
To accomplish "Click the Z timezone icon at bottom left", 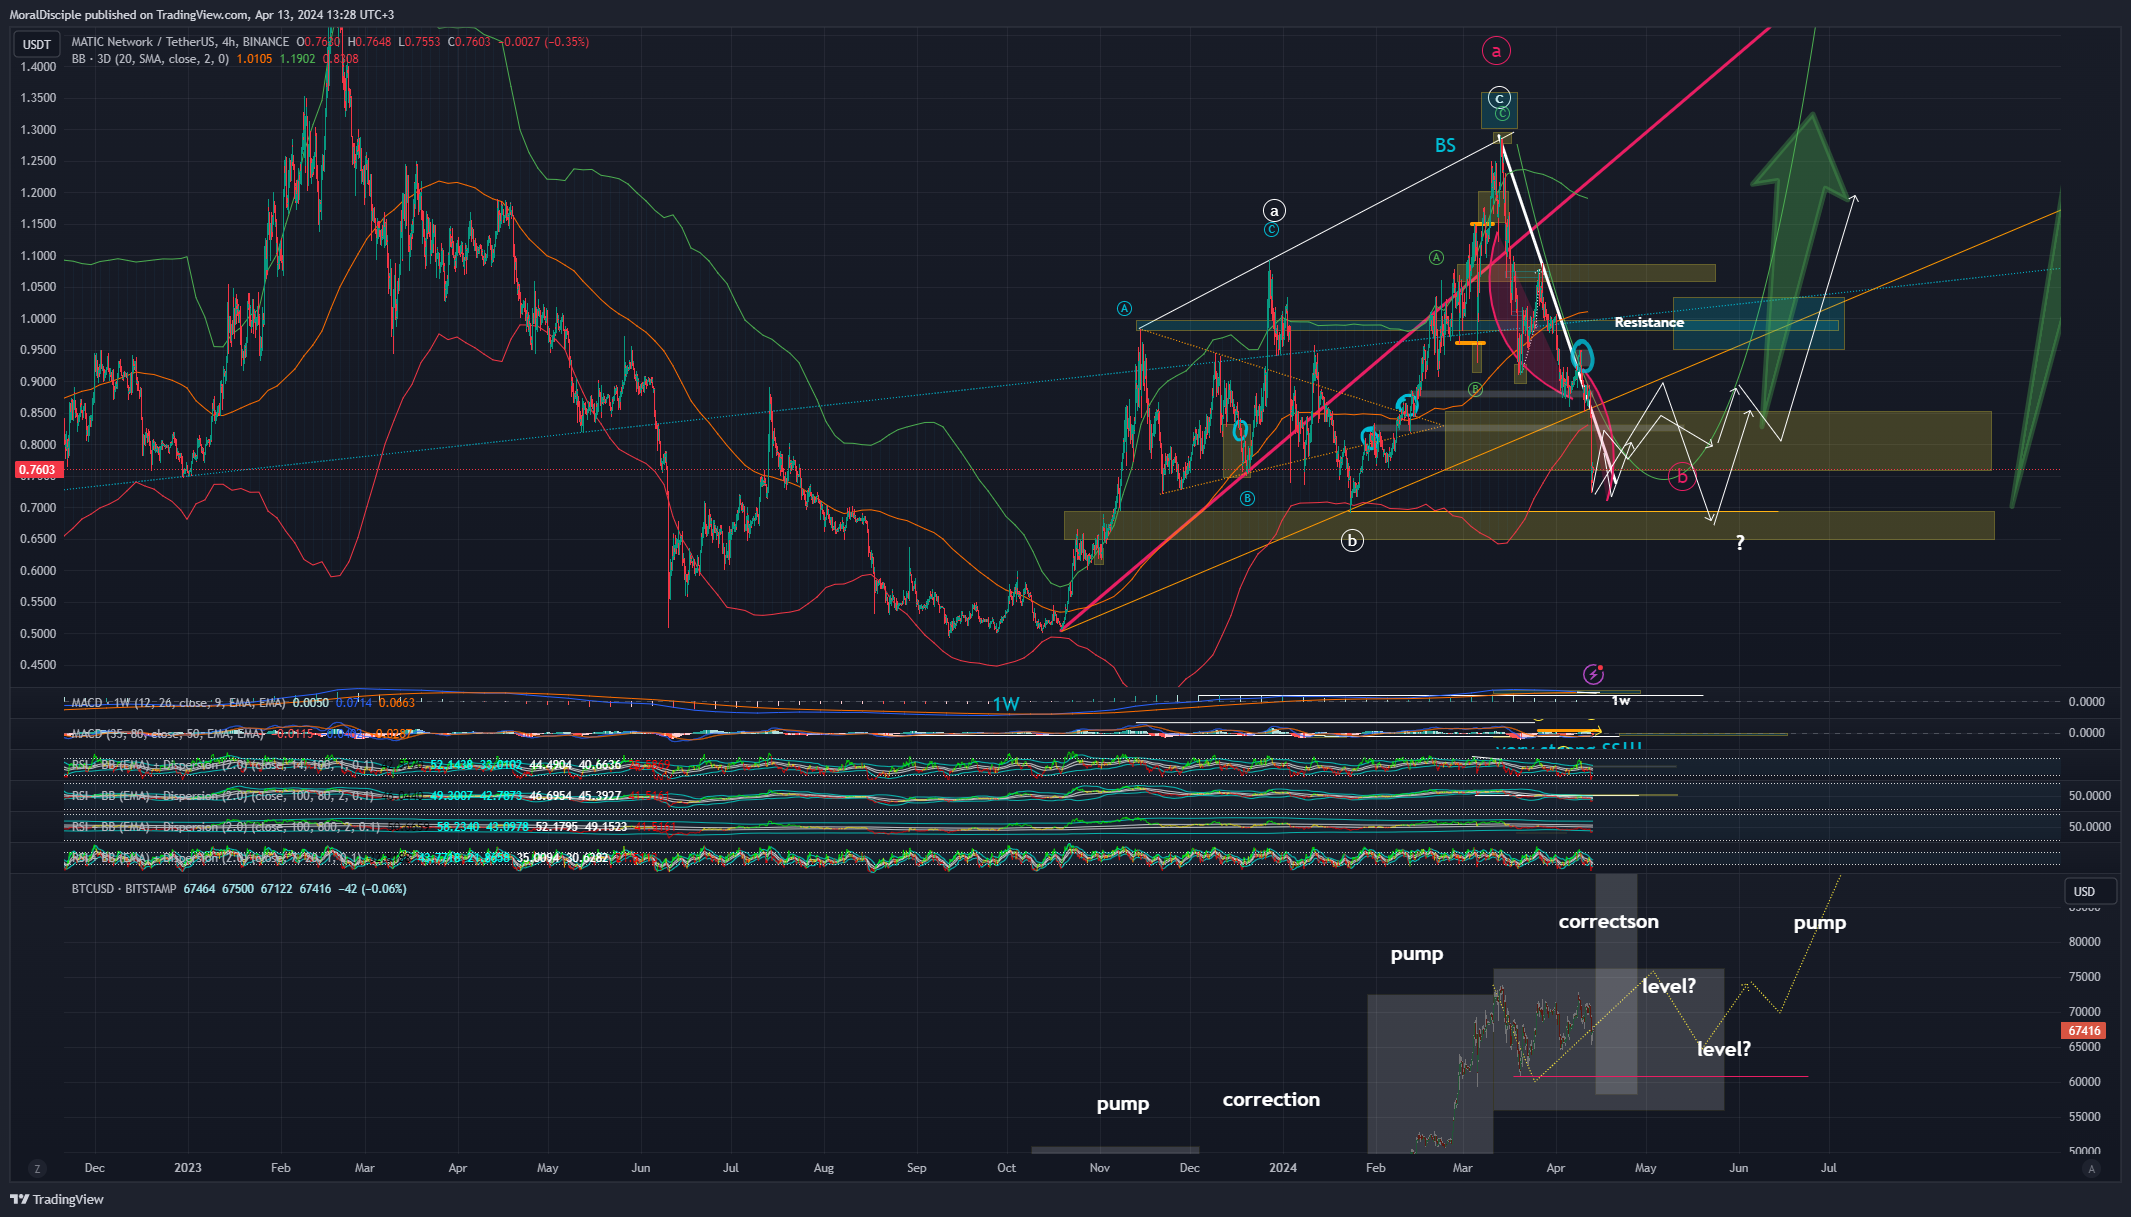I will coord(37,1168).
